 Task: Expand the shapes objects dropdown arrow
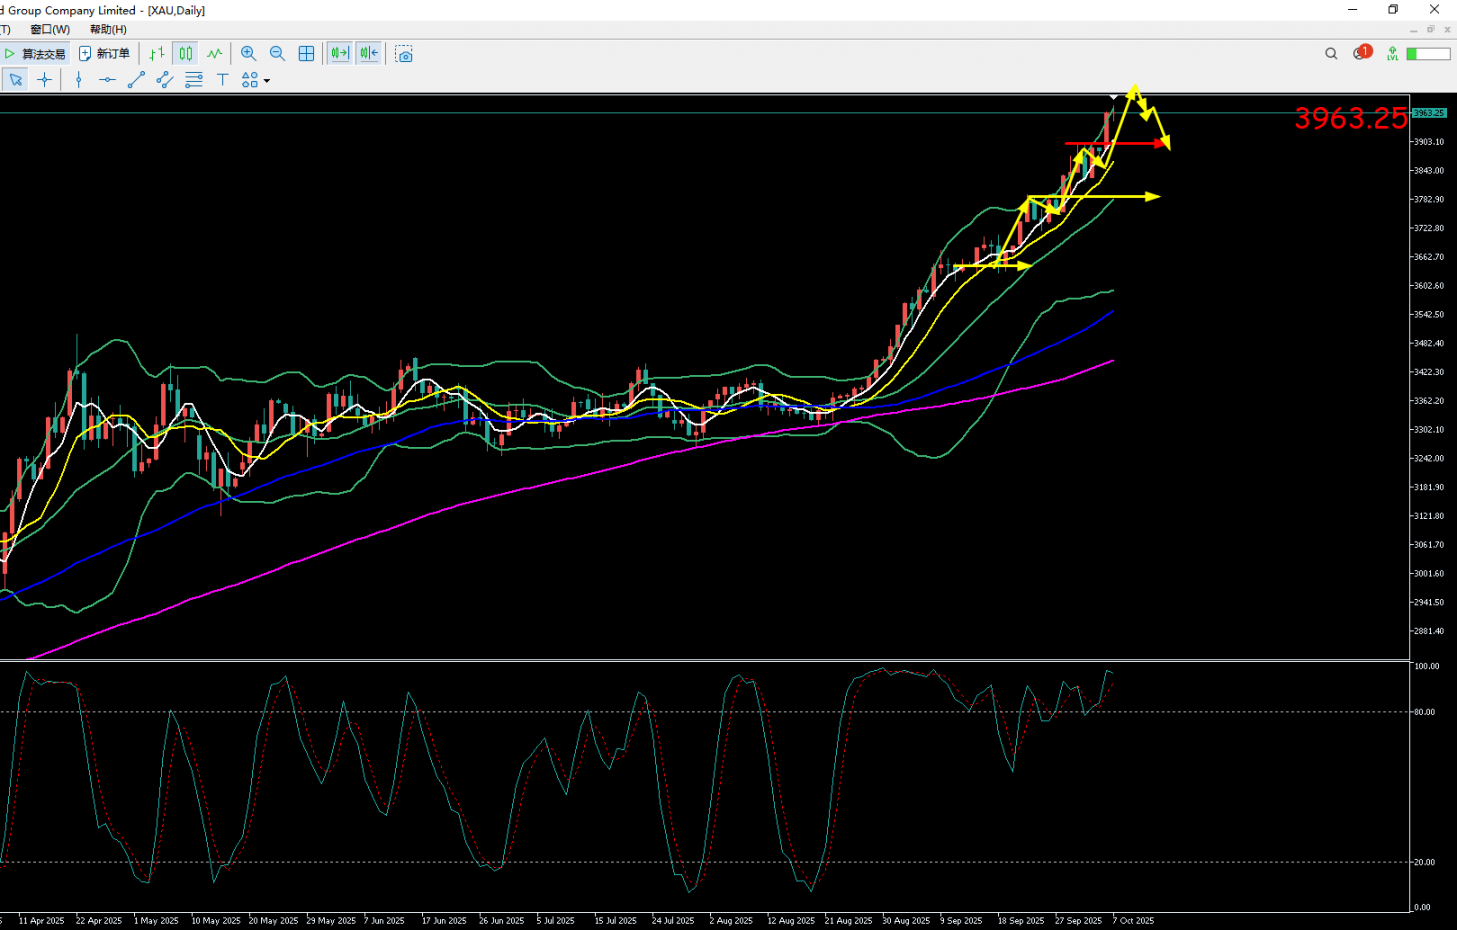point(267,81)
